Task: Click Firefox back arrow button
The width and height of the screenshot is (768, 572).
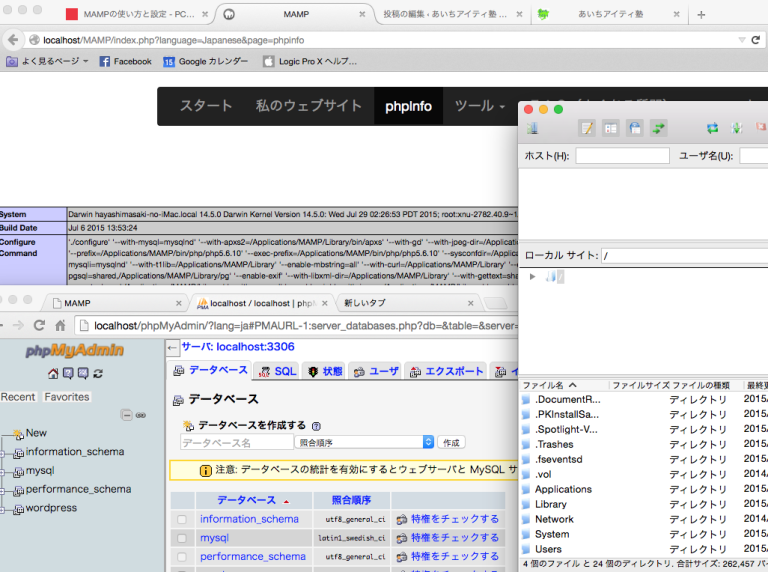Action: 13,40
